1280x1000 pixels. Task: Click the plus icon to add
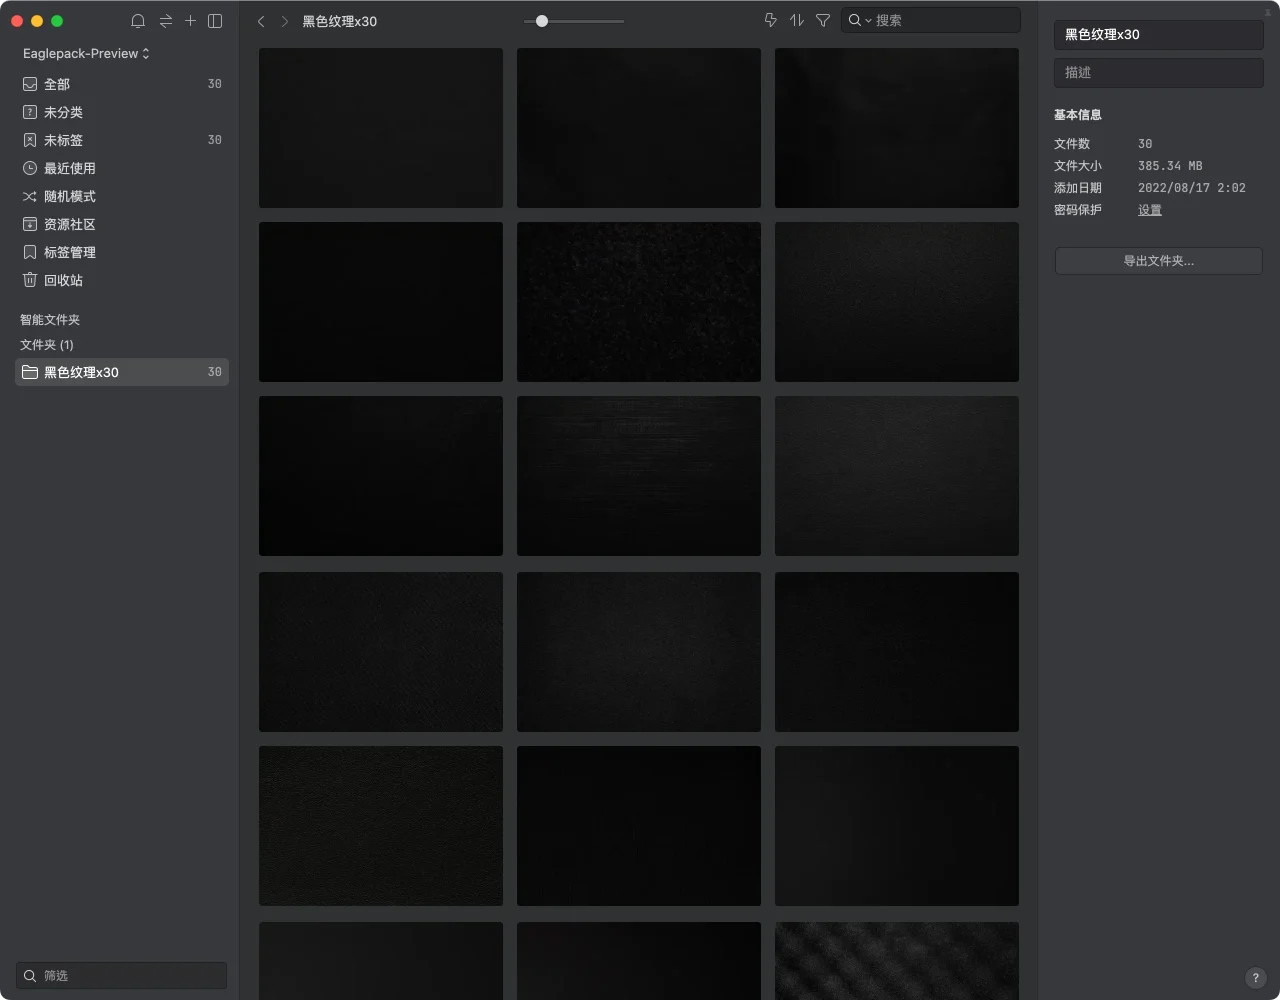190,21
